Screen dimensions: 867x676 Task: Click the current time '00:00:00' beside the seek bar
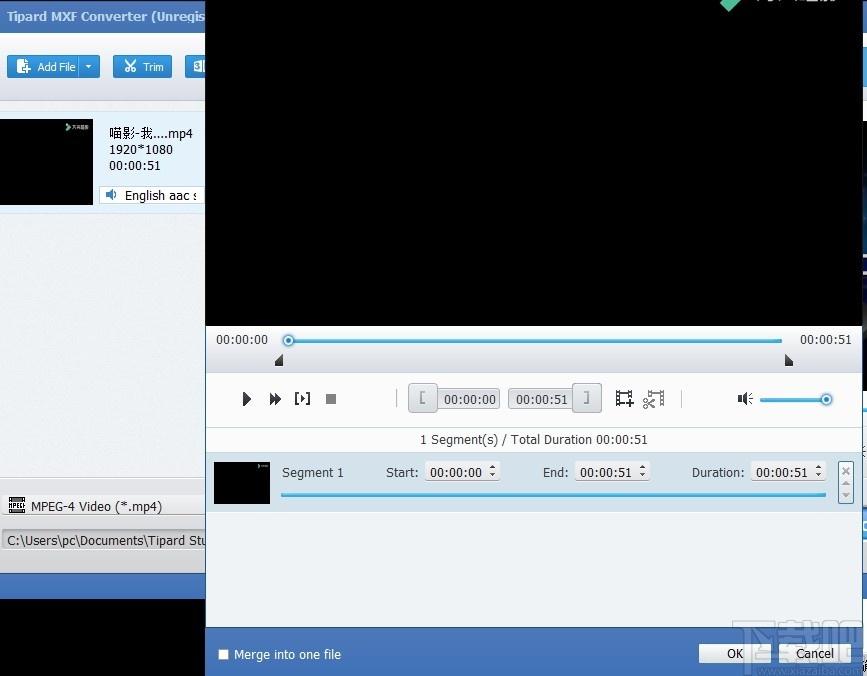point(242,339)
